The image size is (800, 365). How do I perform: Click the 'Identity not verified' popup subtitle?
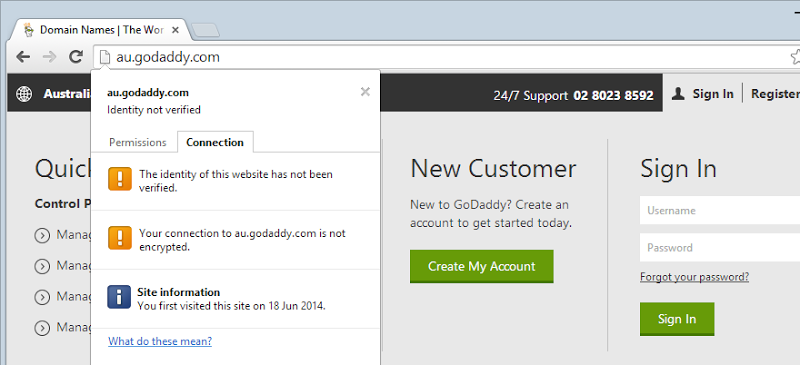point(154,110)
